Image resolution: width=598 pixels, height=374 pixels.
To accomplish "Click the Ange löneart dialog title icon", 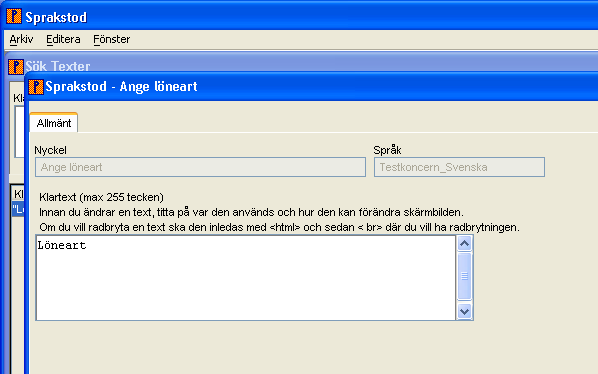I will tap(36, 87).
